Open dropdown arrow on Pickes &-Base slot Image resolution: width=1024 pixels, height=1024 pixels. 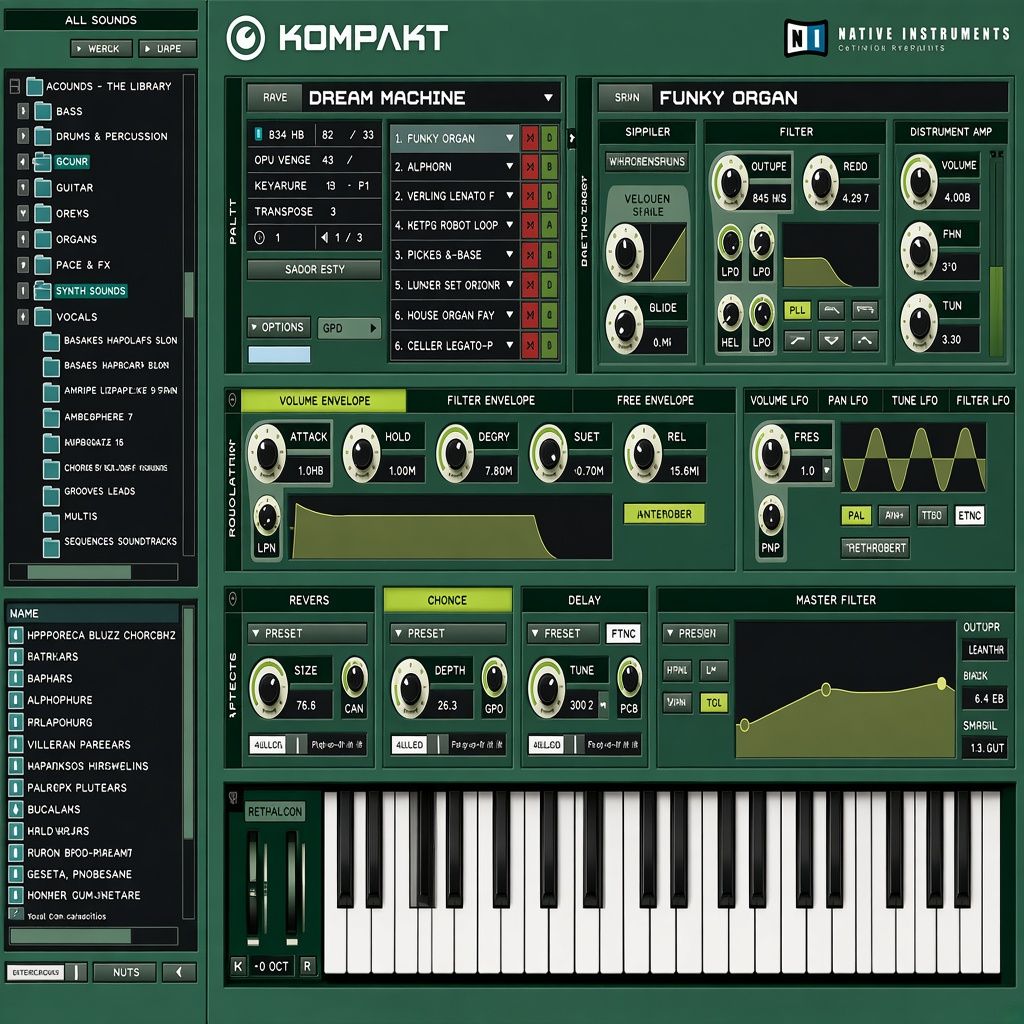[509, 255]
